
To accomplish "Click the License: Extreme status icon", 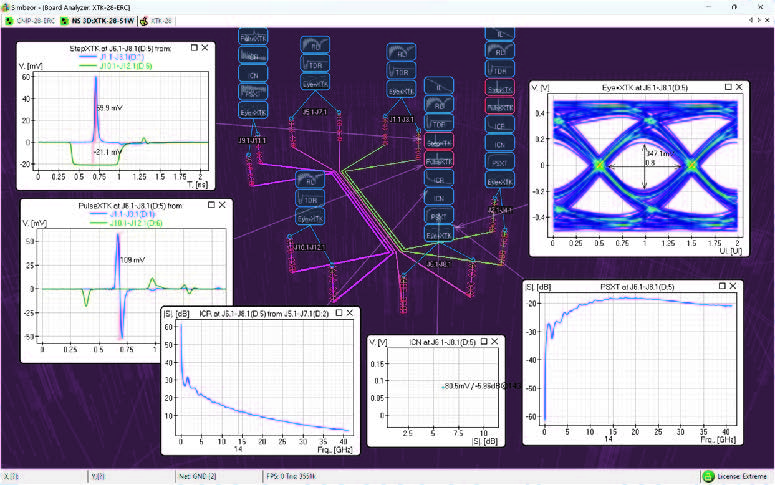I will pos(708,478).
